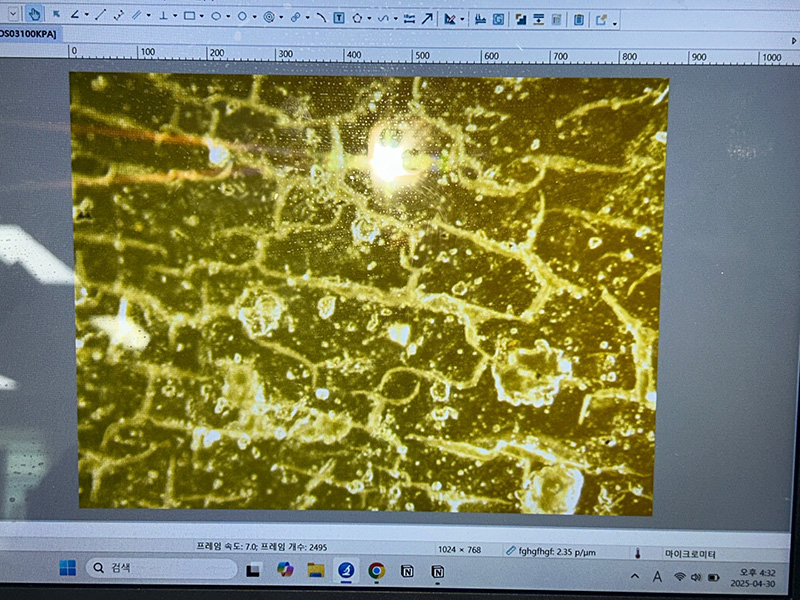Select the rectangle measurement tool
The height and width of the screenshot is (600, 800).
[x=188, y=16]
